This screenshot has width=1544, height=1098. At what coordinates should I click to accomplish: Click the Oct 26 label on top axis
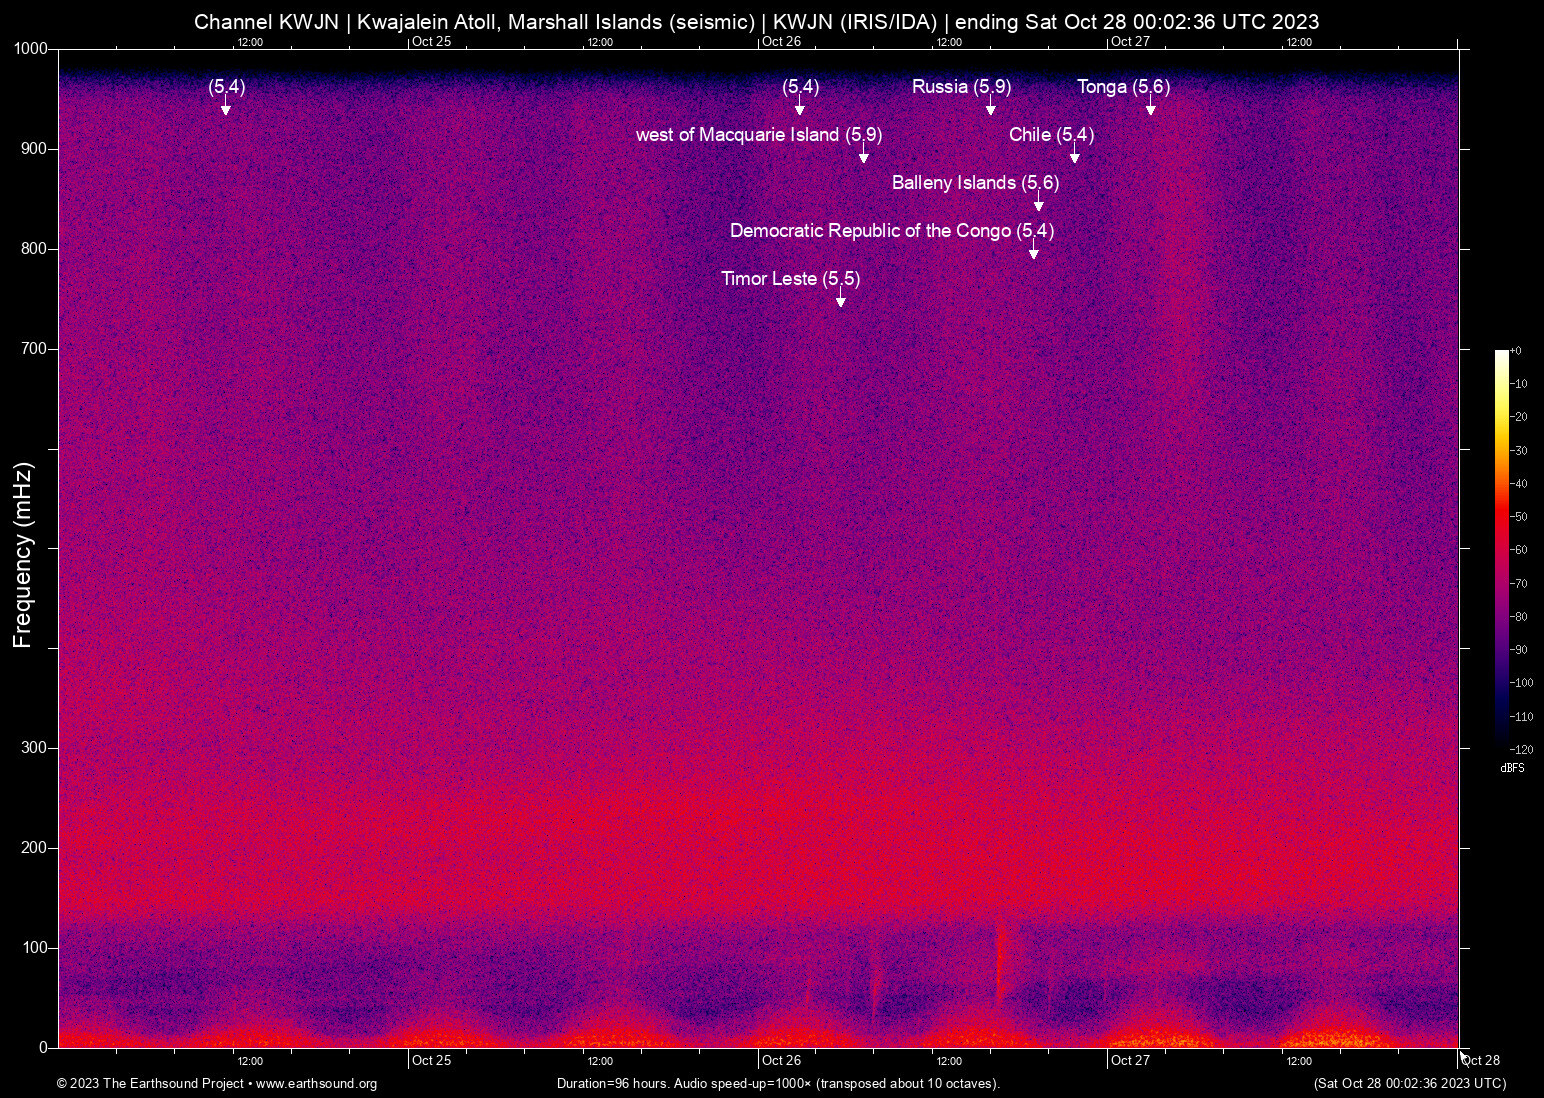coord(781,42)
